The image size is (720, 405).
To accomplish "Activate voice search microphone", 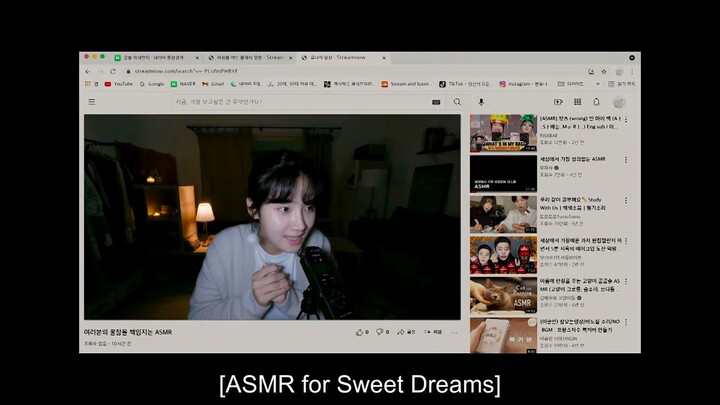I will coord(481,102).
